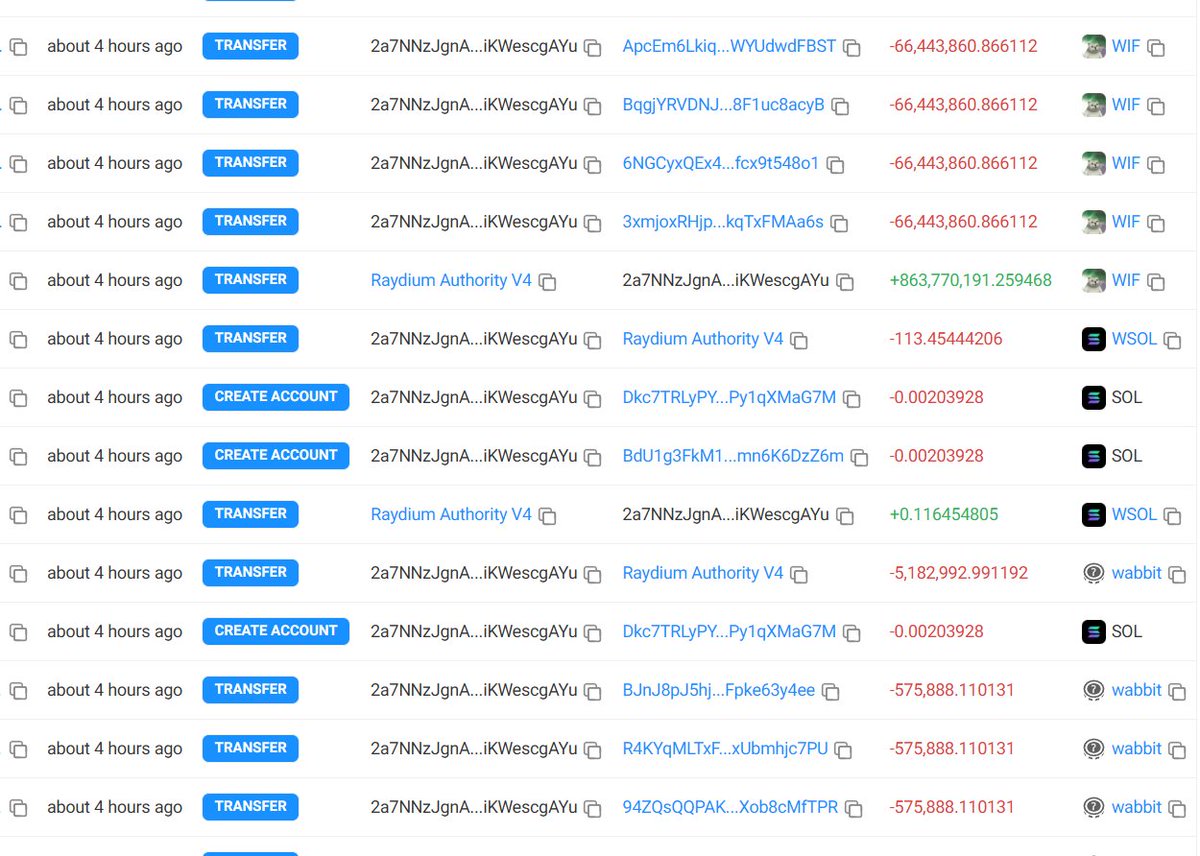Image resolution: width=1200 pixels, height=856 pixels.
Task: Select 'about 4 hours ago' in 6NGCyxQEx4 row
Action: (115, 163)
